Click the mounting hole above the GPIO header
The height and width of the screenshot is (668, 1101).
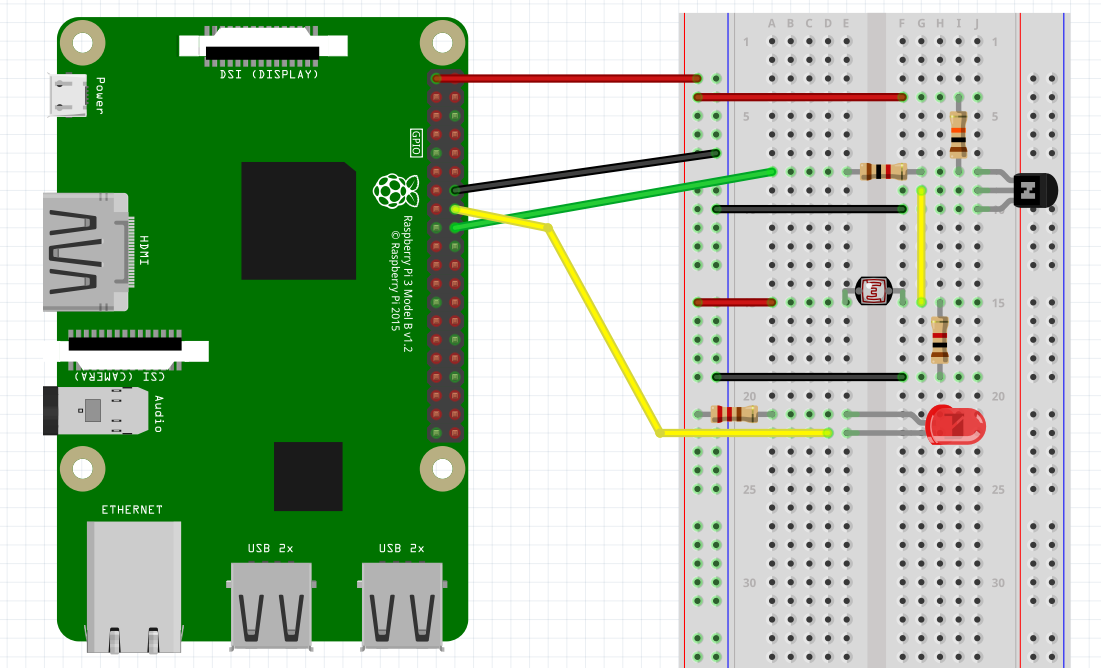[442, 42]
